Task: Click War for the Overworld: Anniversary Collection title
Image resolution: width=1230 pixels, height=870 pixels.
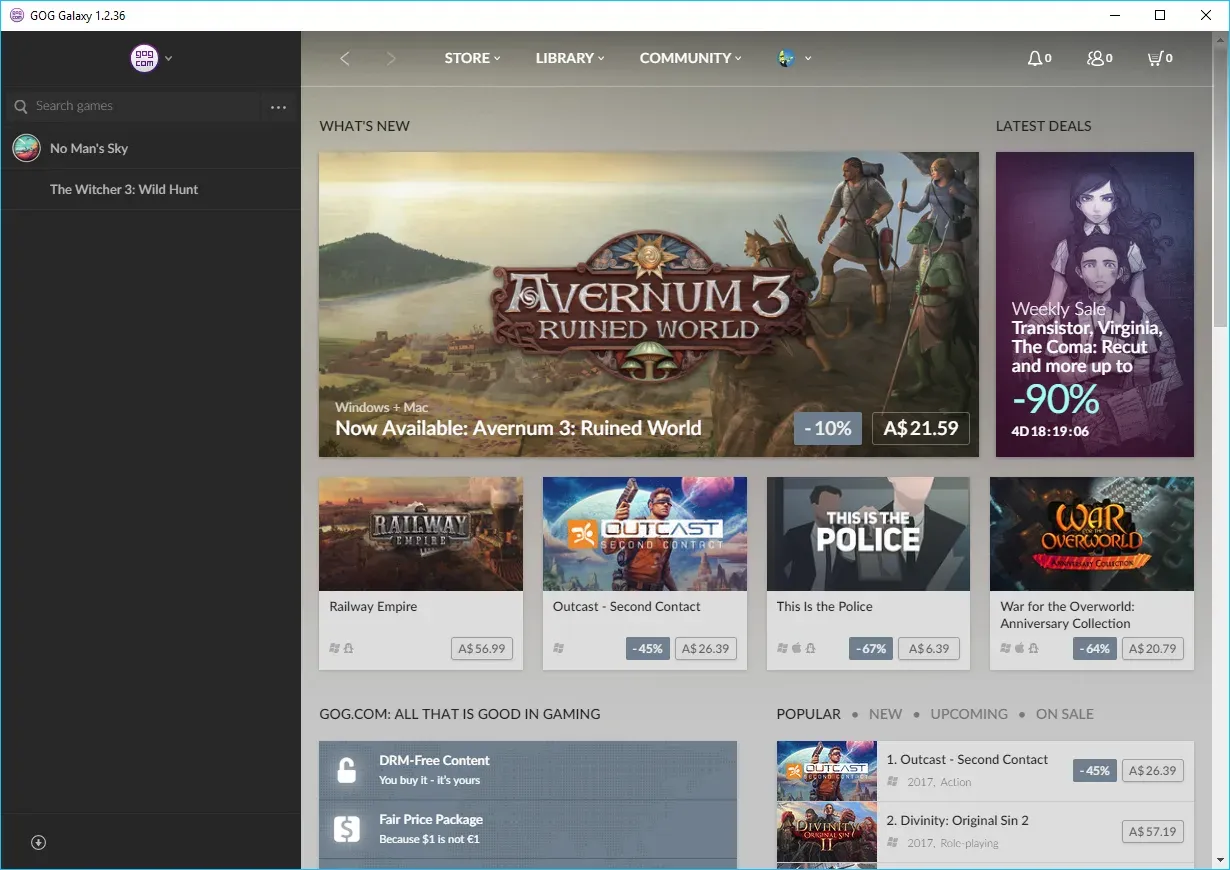Action: point(1067,615)
